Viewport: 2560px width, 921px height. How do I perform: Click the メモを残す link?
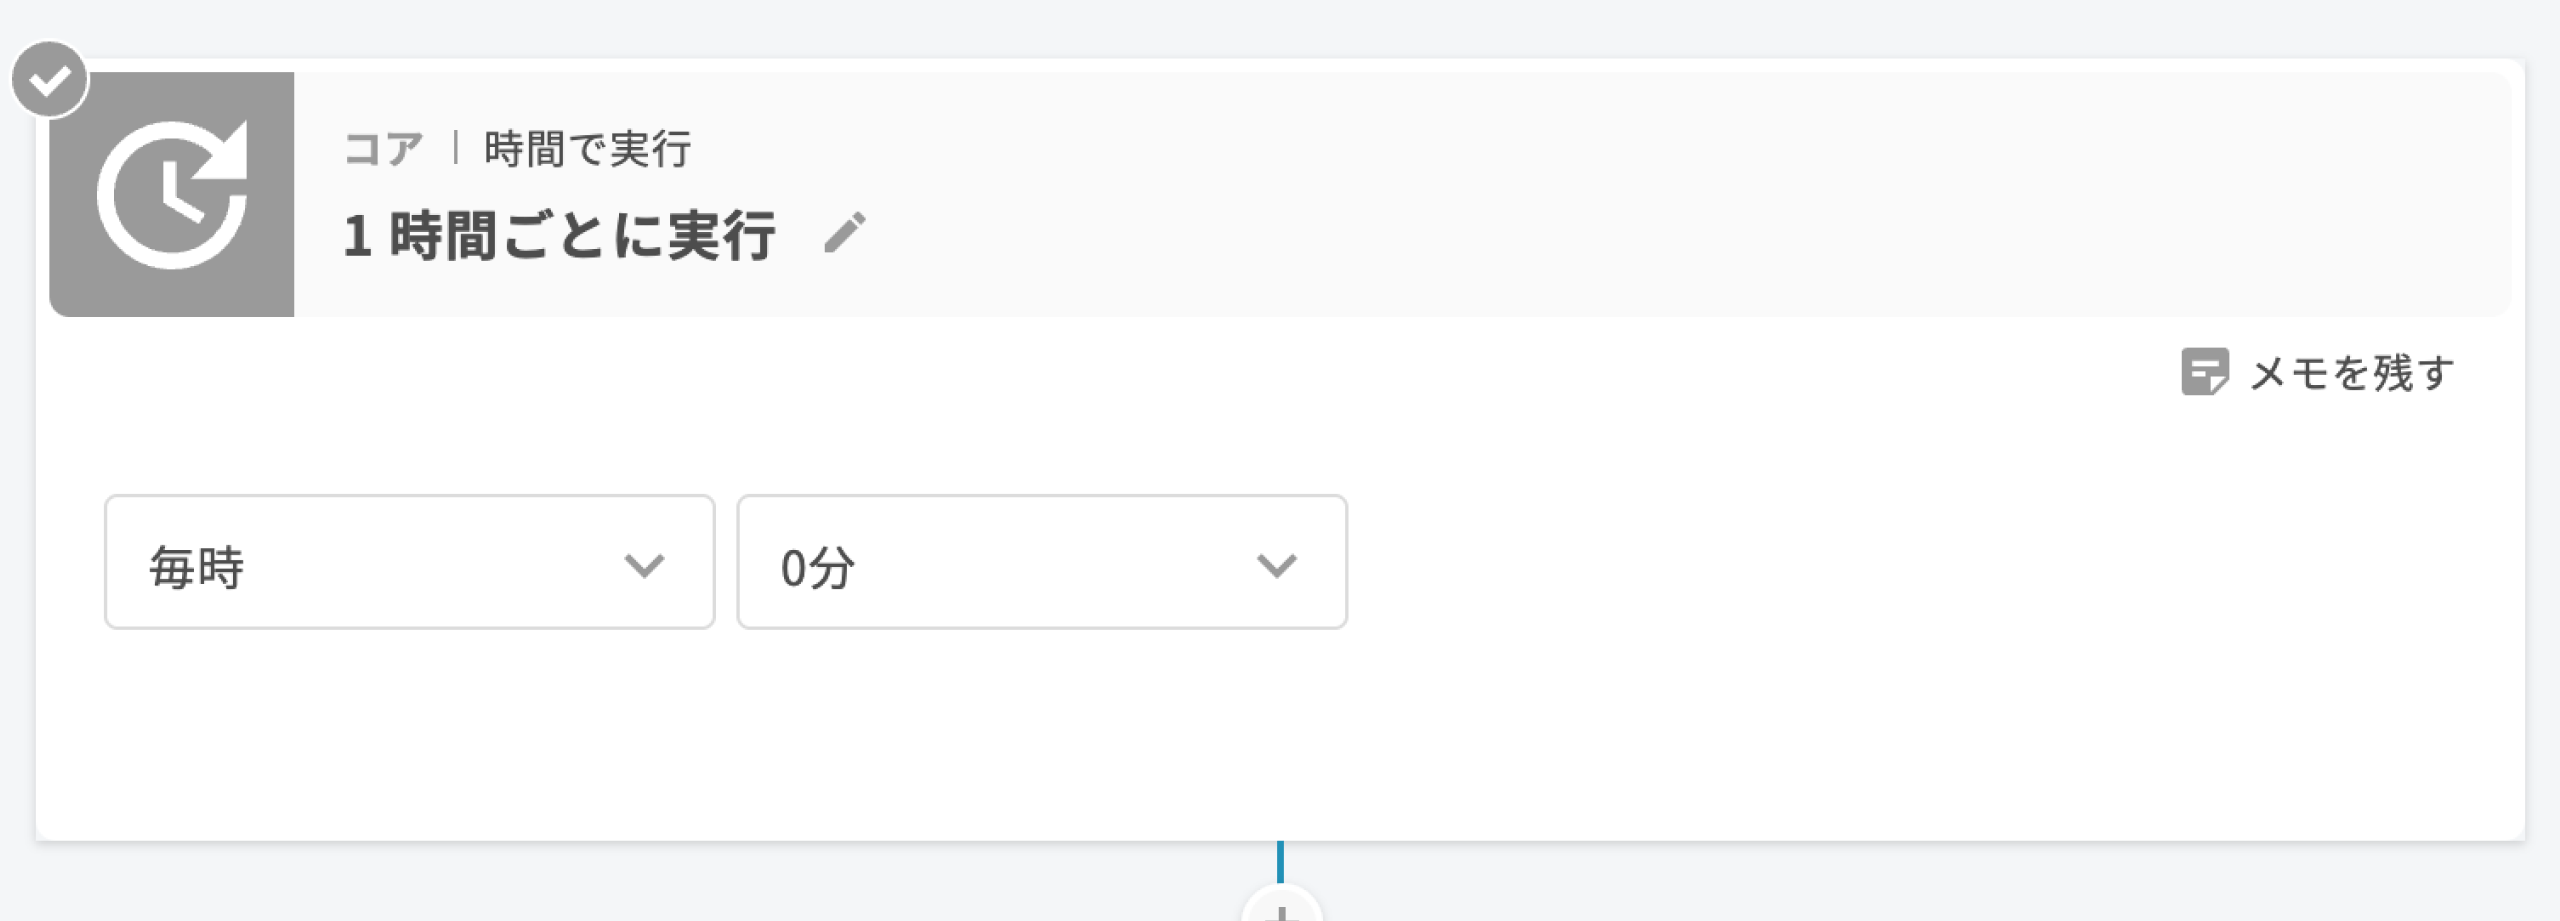click(x=2351, y=373)
